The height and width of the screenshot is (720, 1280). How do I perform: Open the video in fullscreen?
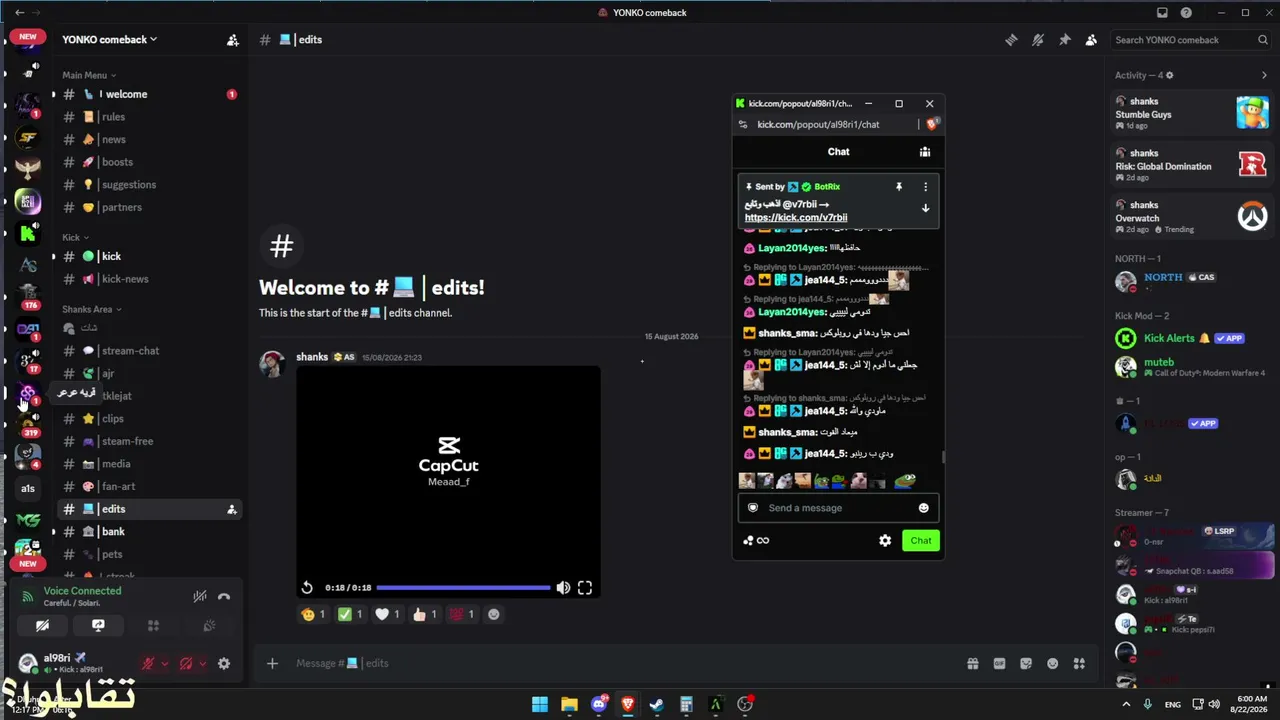585,588
